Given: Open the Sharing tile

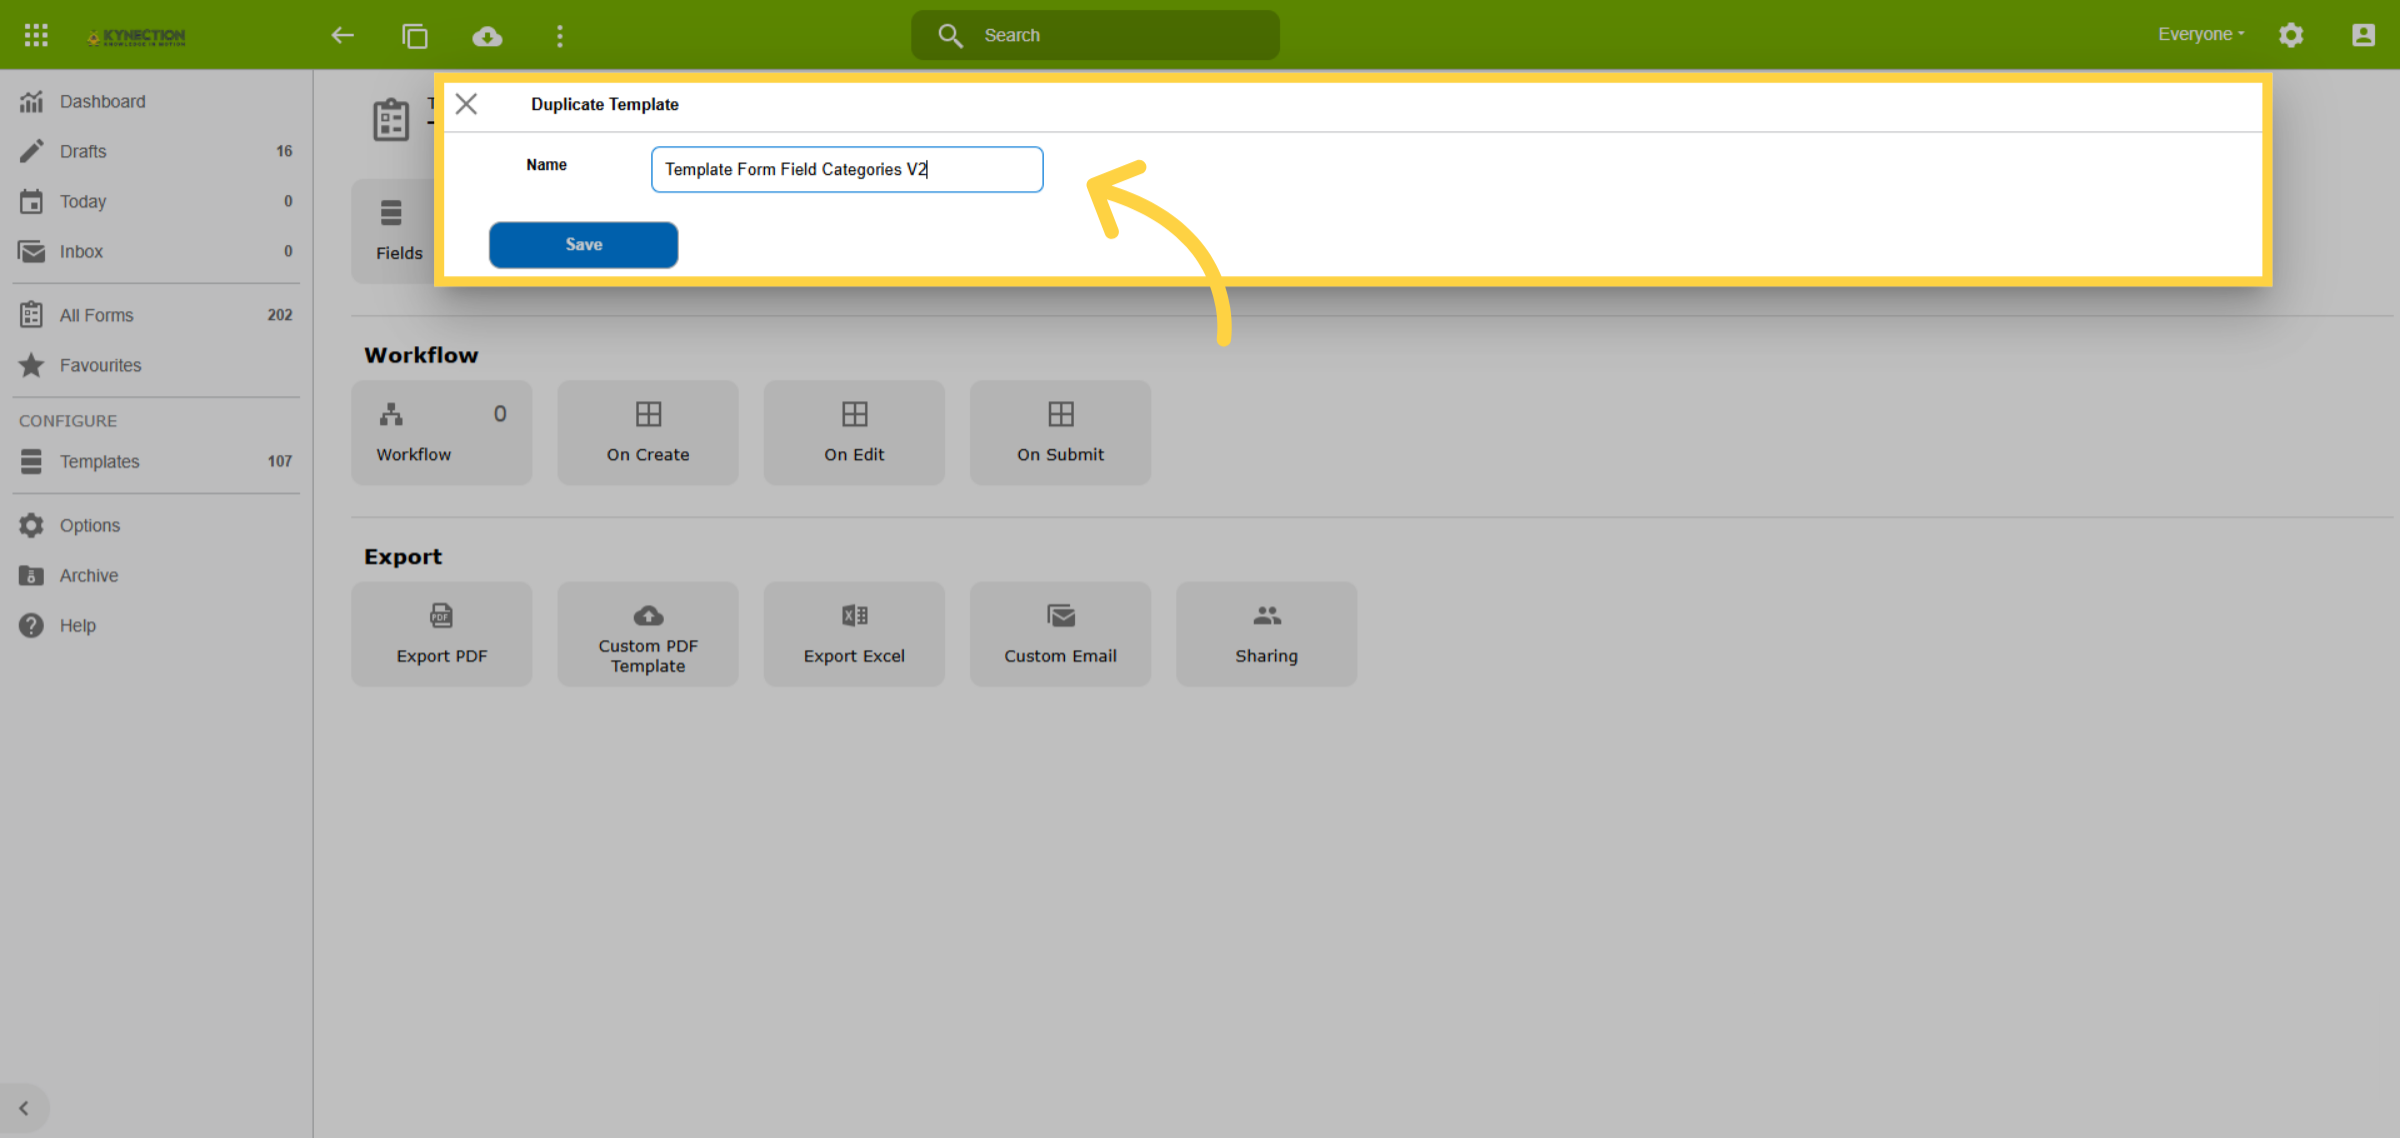Looking at the screenshot, I should (1266, 634).
